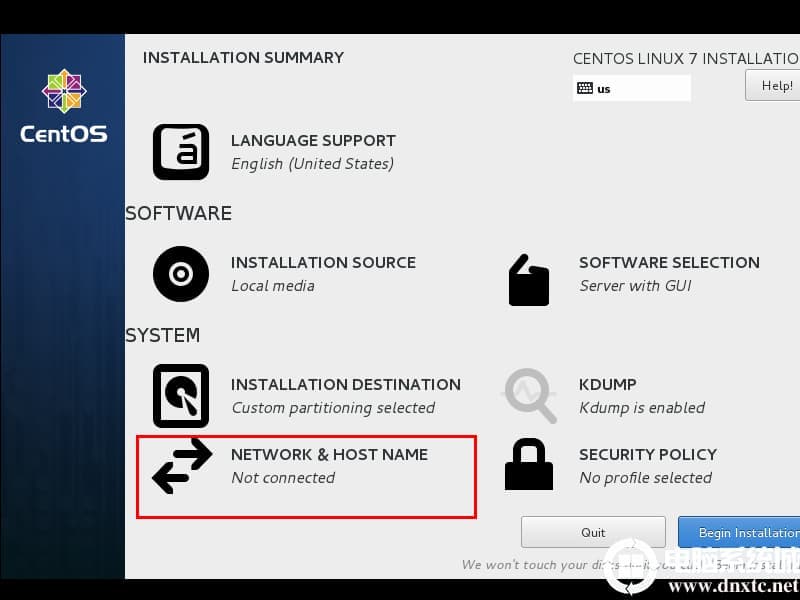Viewport: 800px width, 600px height.
Task: Open the Installation Source disc icon
Action: 181,274
